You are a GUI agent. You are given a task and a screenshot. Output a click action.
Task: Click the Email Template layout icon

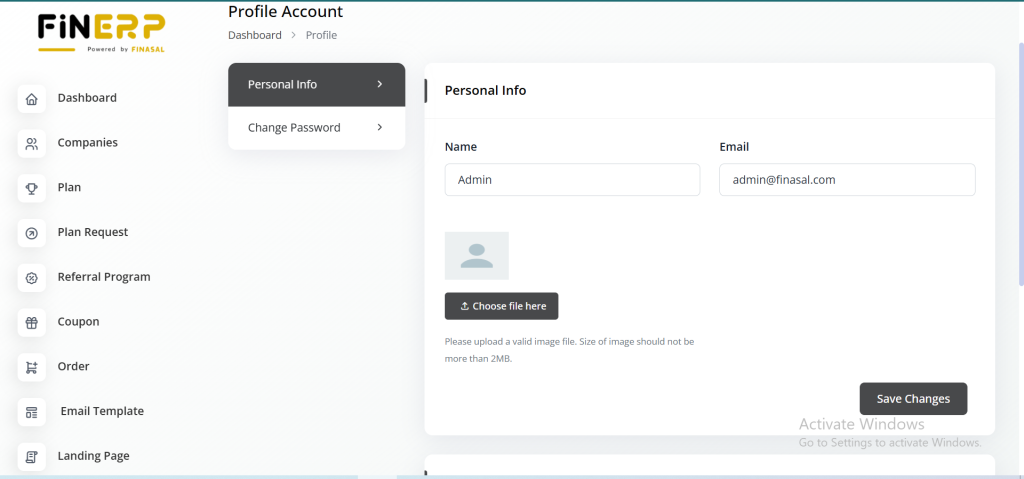click(32, 412)
